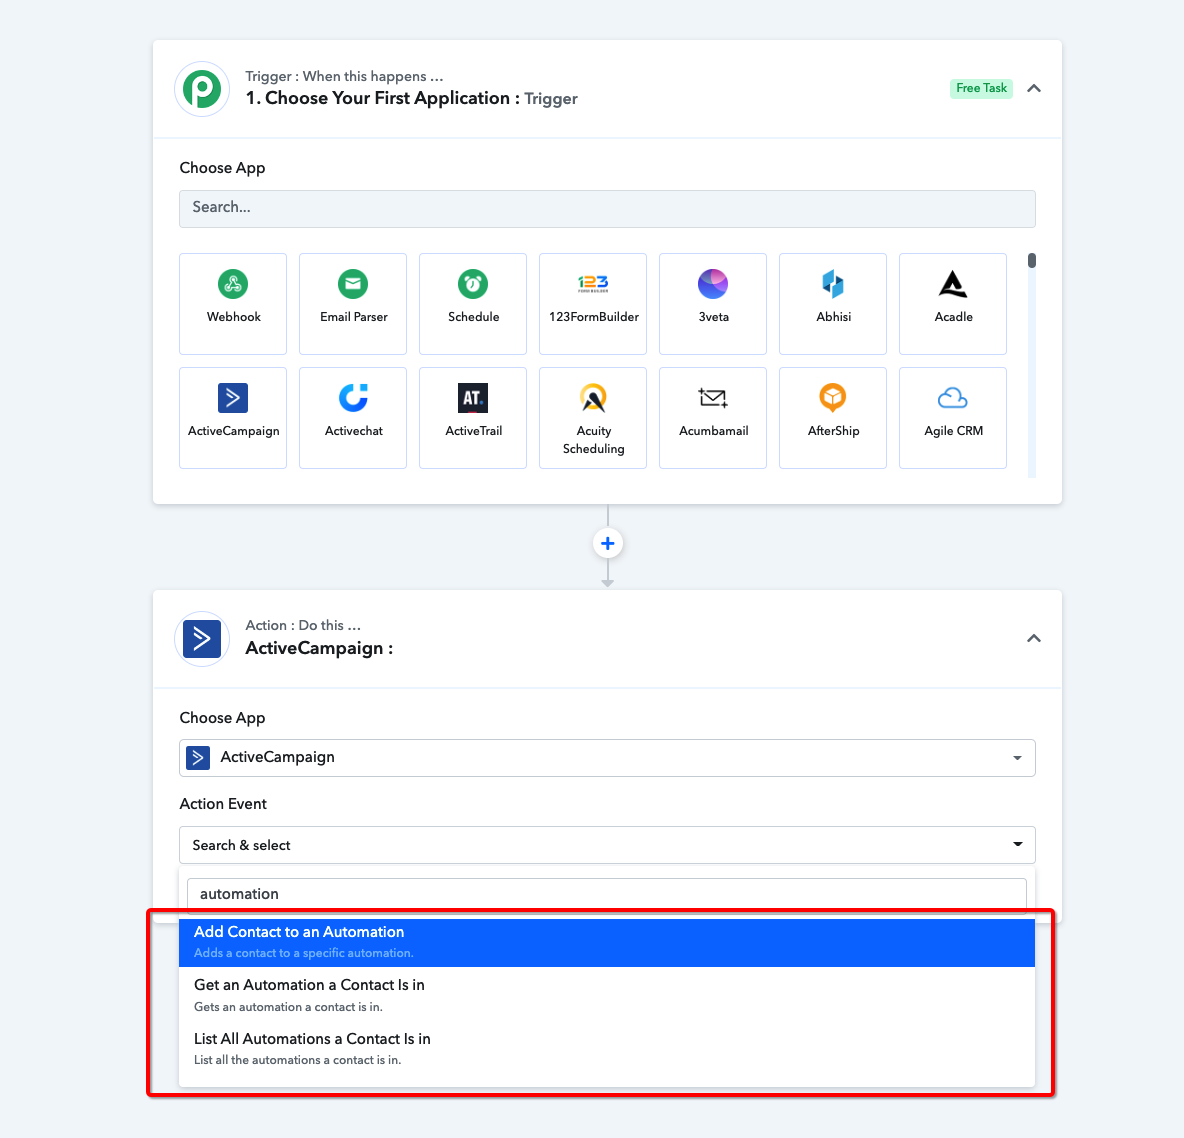Pick the Acadle app tile
Screen dimensions: 1184x1138
(953, 304)
